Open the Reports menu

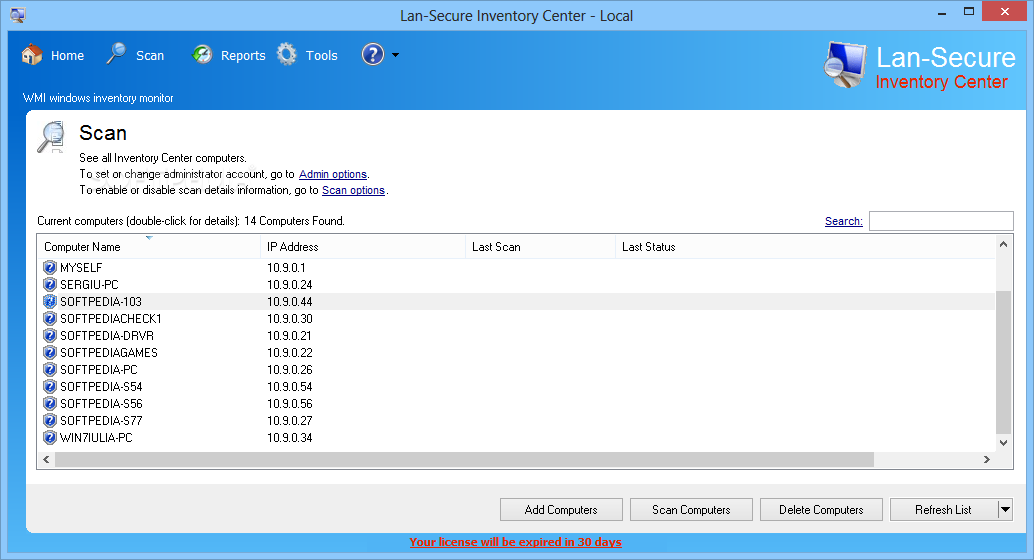point(243,55)
